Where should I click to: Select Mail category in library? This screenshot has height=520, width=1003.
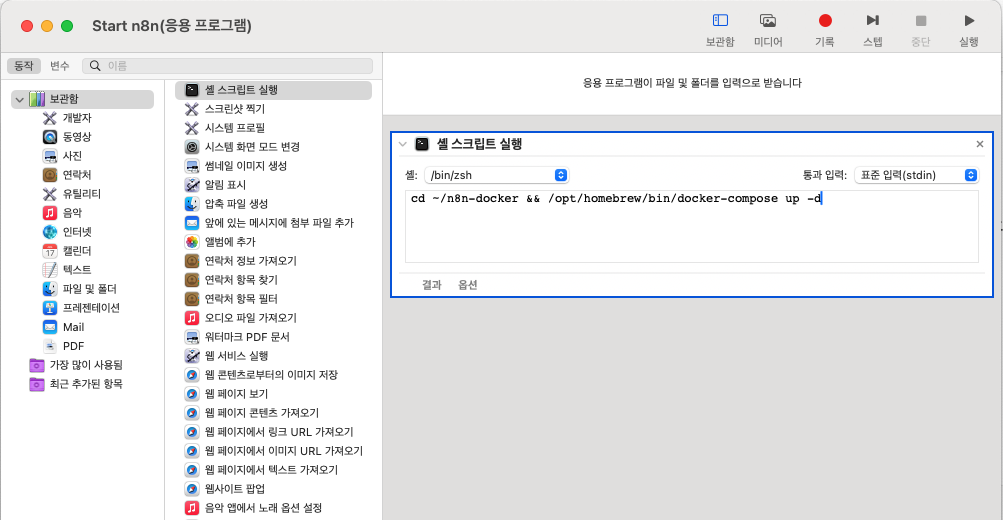(73, 327)
